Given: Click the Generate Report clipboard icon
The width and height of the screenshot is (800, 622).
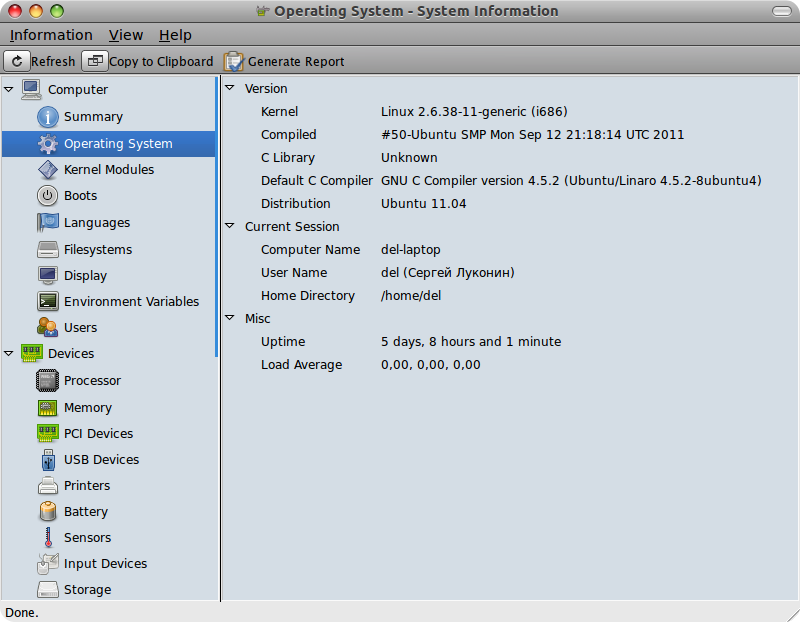Looking at the screenshot, I should point(234,62).
